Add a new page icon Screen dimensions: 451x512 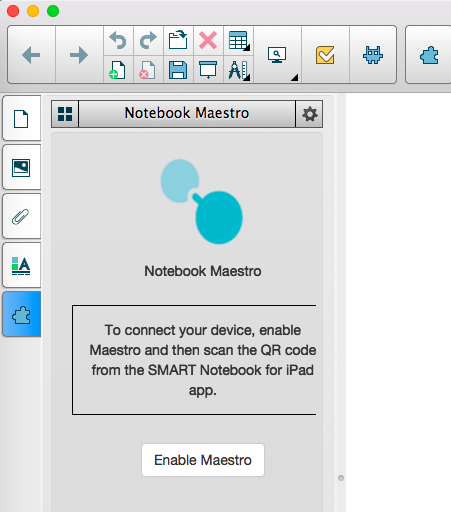point(118,70)
